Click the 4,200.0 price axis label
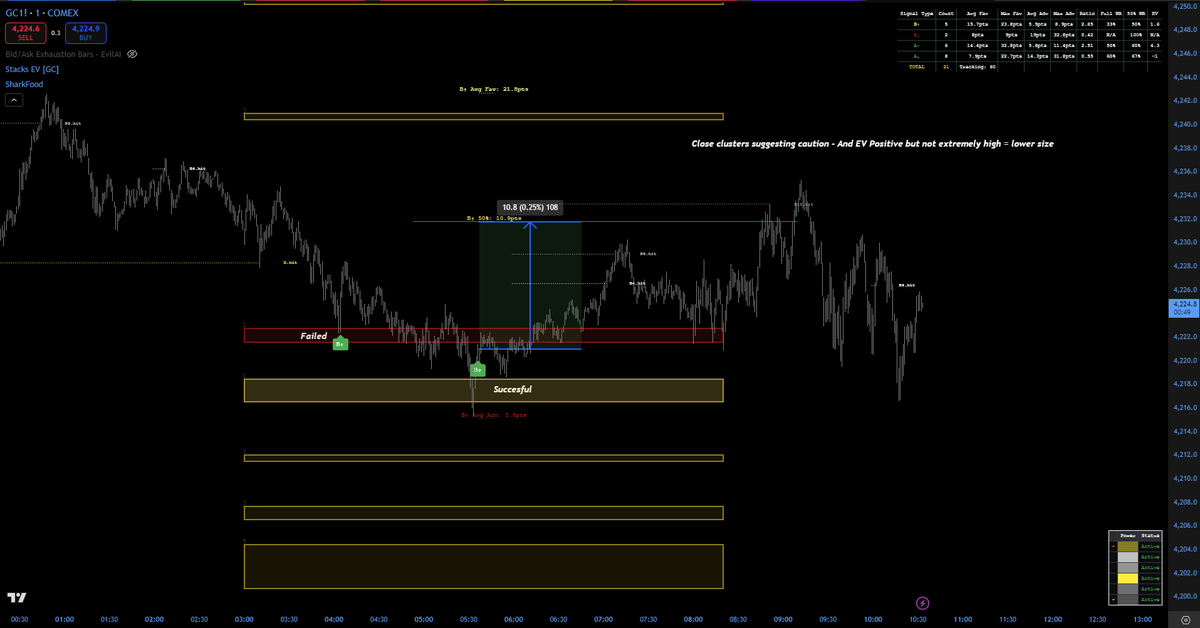1200x628 pixels. (x=1183, y=597)
